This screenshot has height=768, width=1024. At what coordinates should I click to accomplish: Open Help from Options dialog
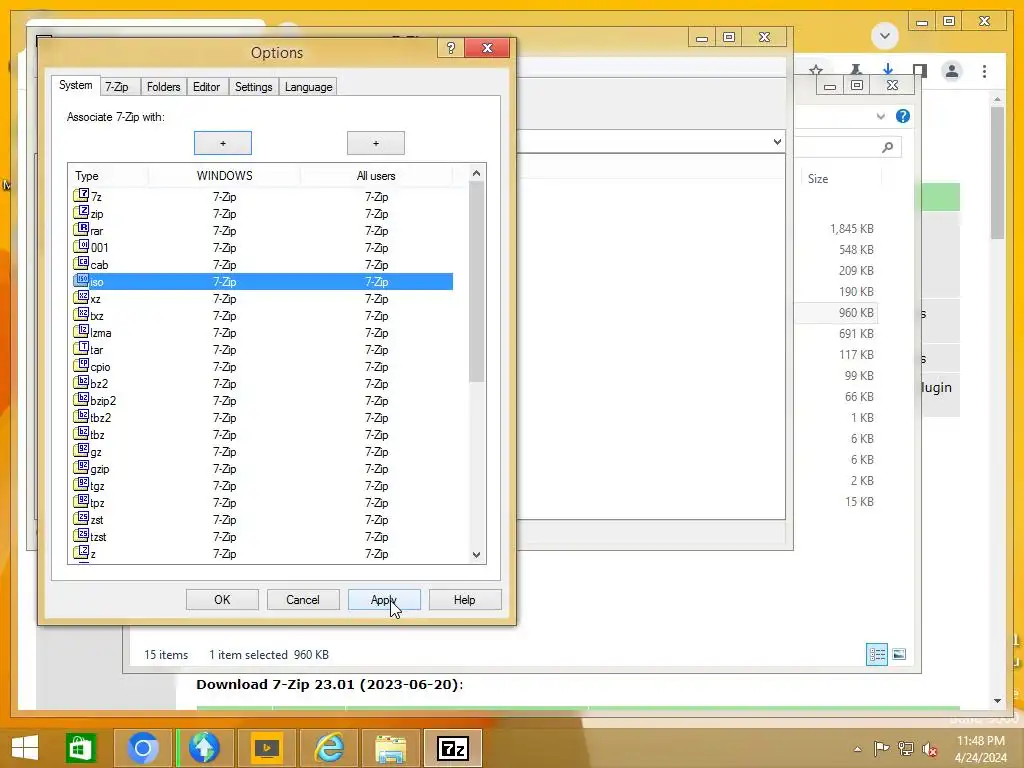click(x=465, y=600)
